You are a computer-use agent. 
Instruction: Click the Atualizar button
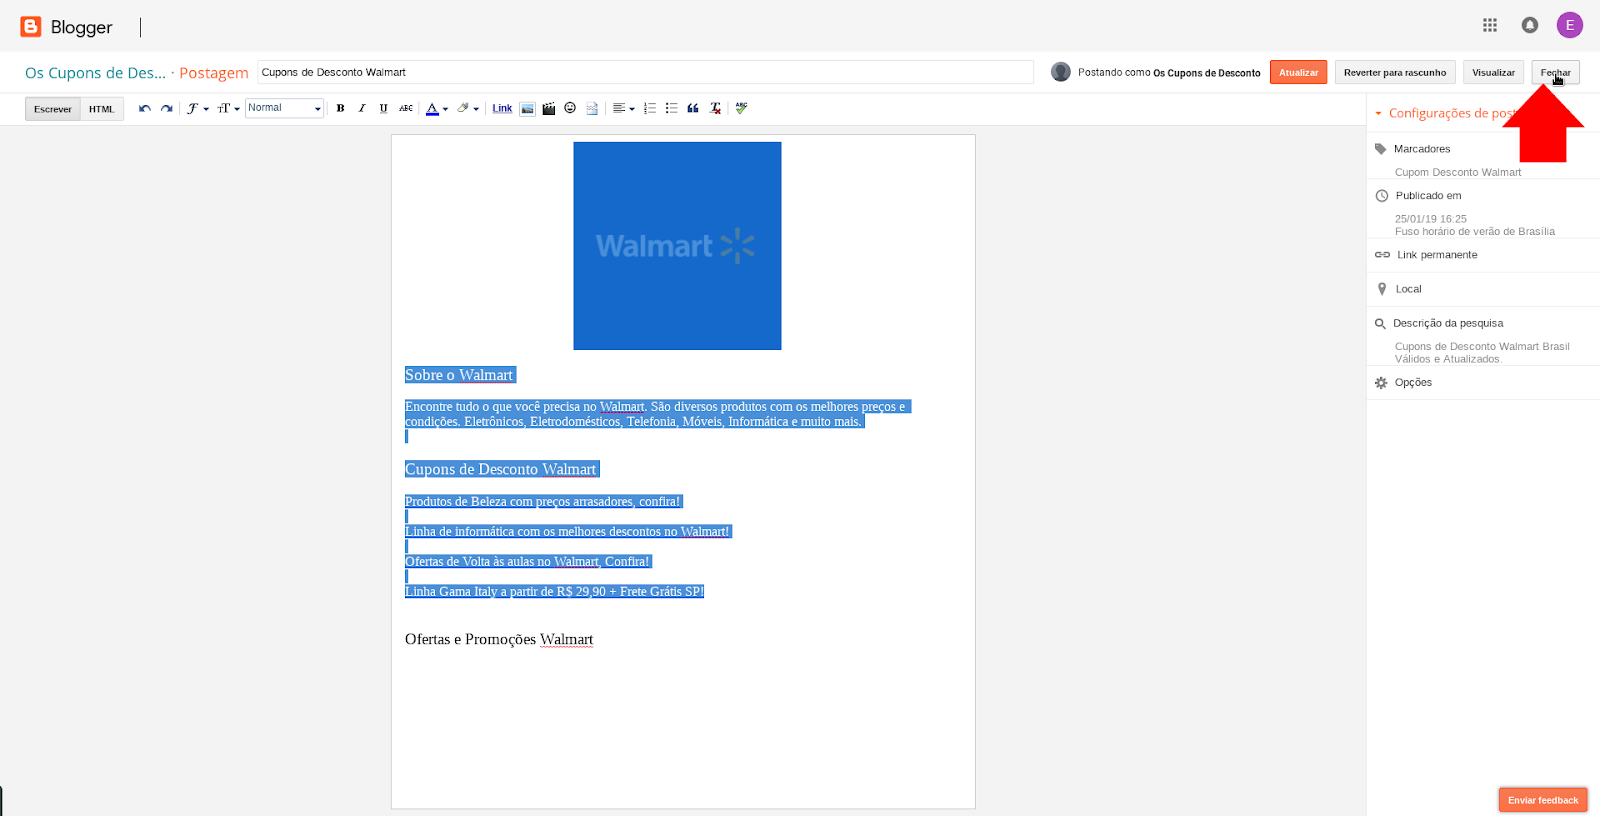[1299, 72]
